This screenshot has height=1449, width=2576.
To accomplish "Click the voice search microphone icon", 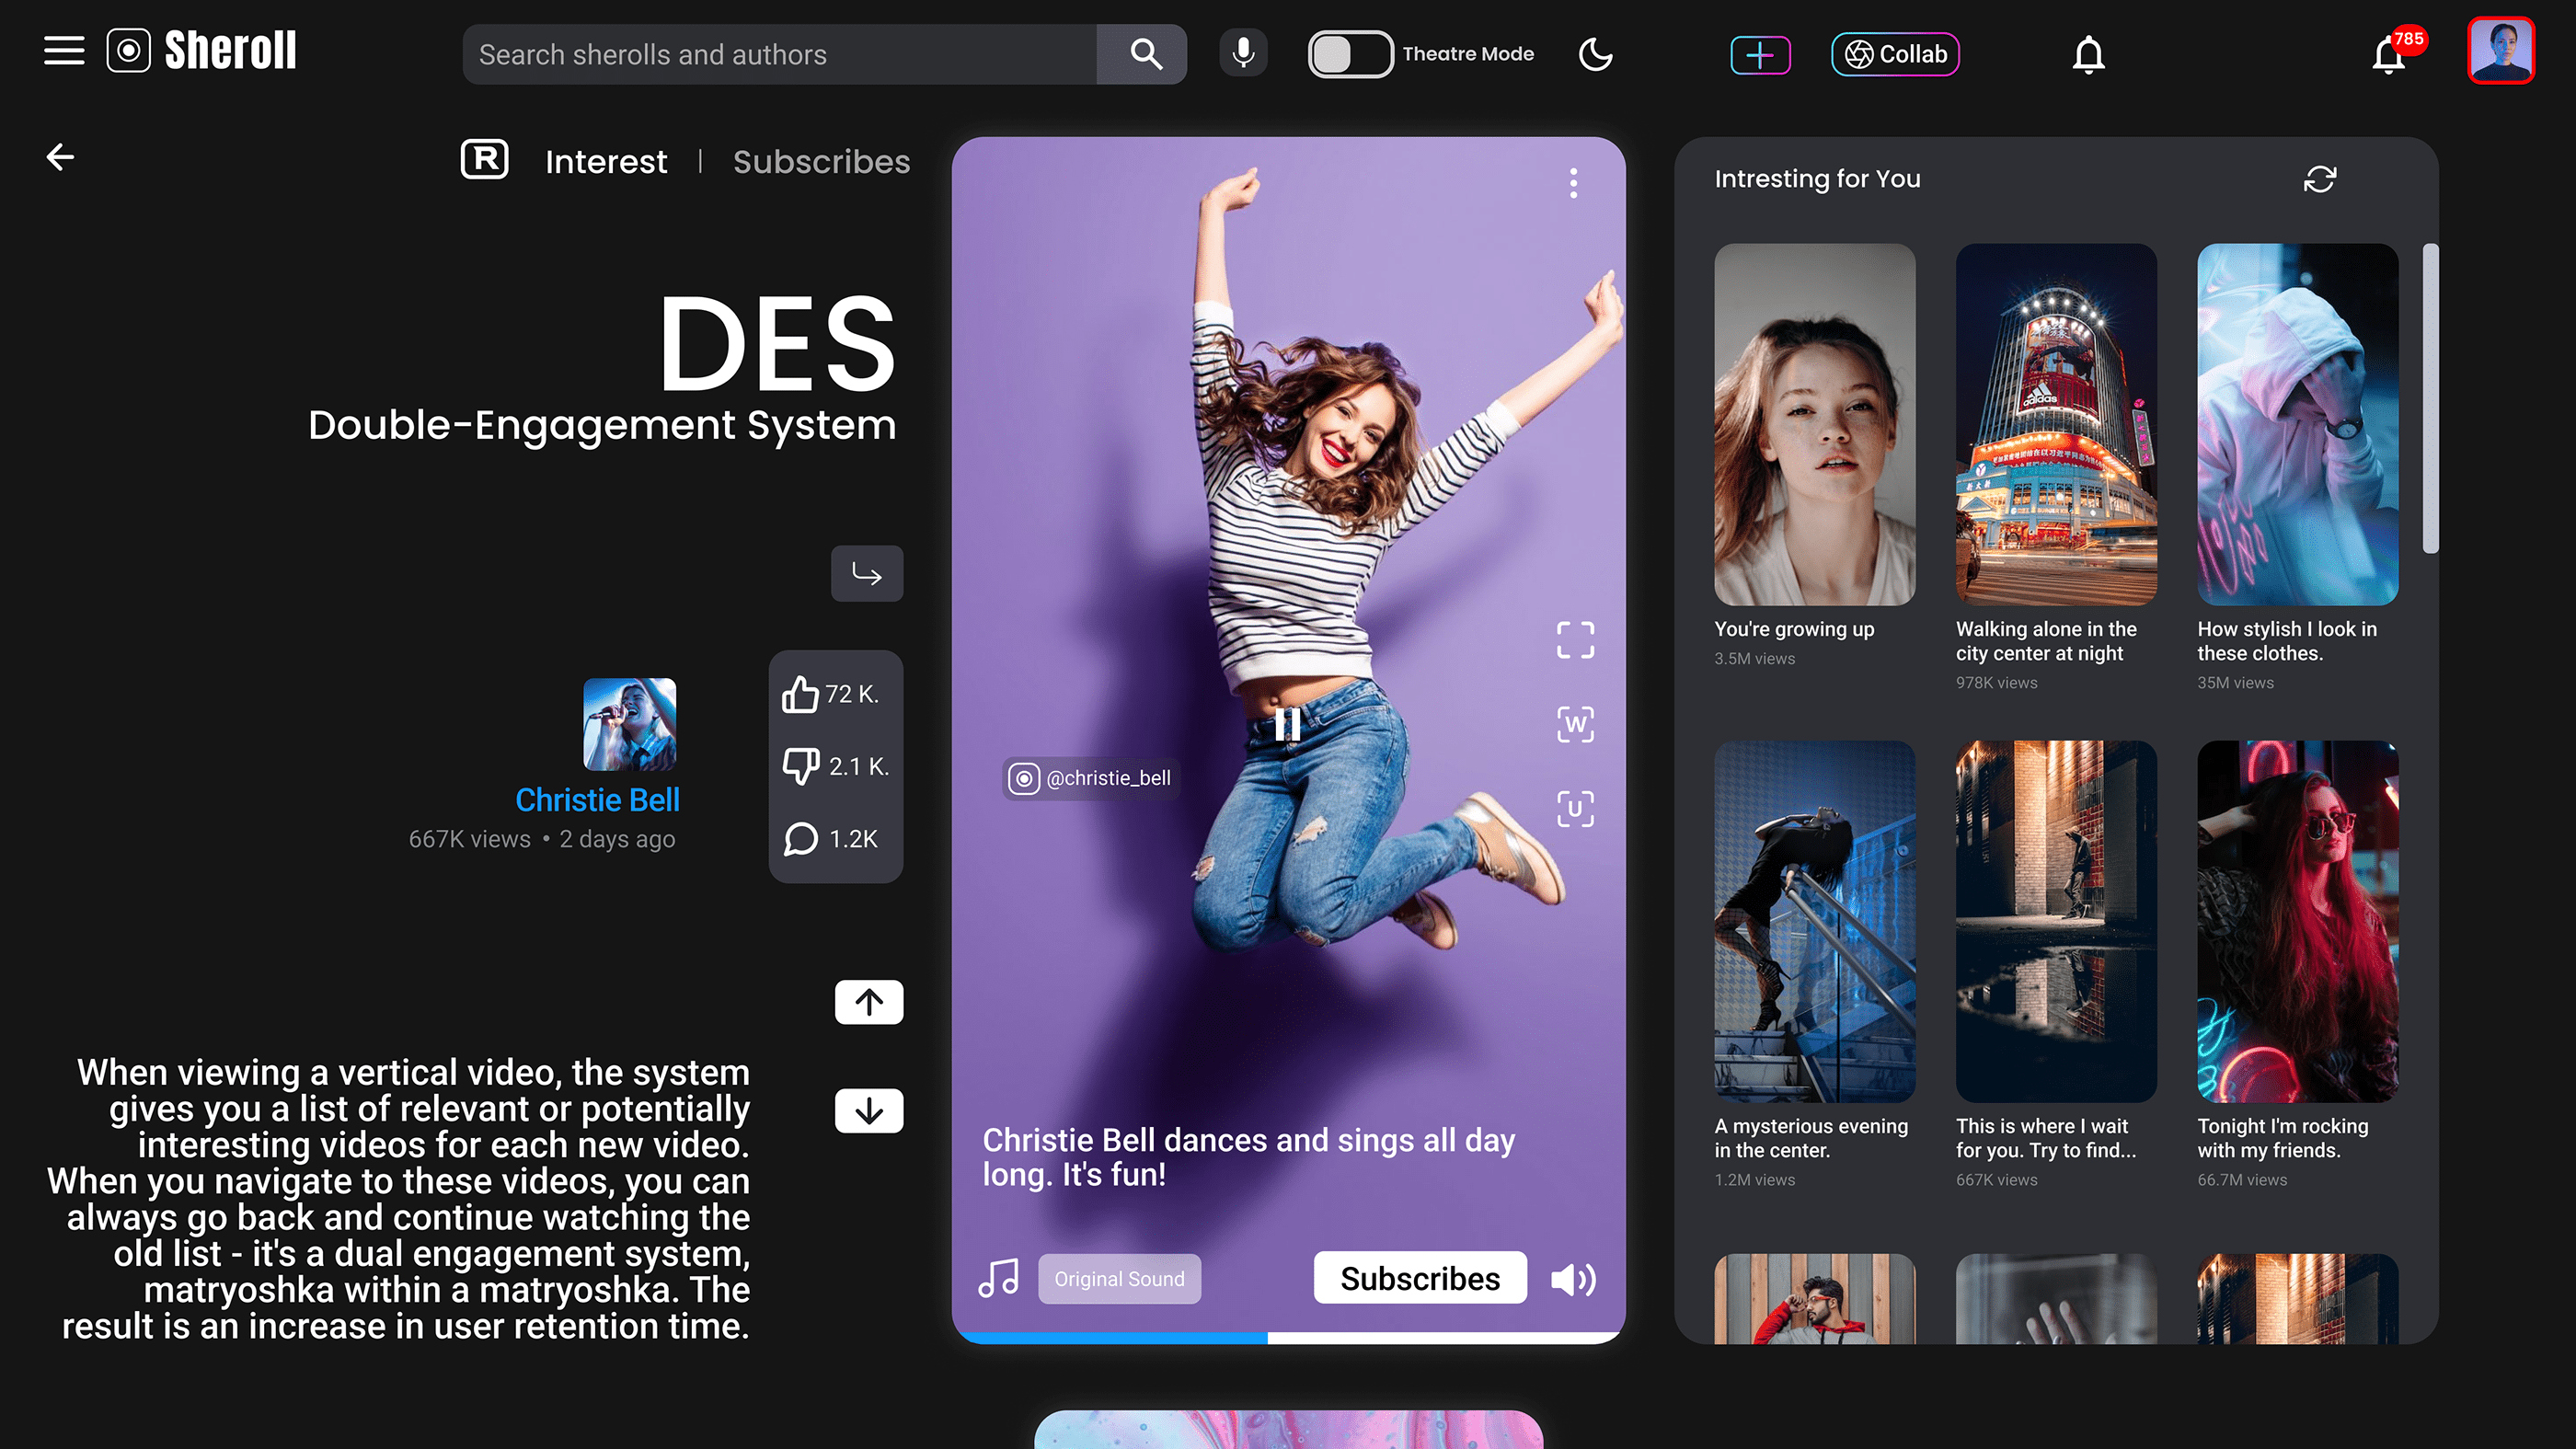I will pyautogui.click(x=1243, y=53).
